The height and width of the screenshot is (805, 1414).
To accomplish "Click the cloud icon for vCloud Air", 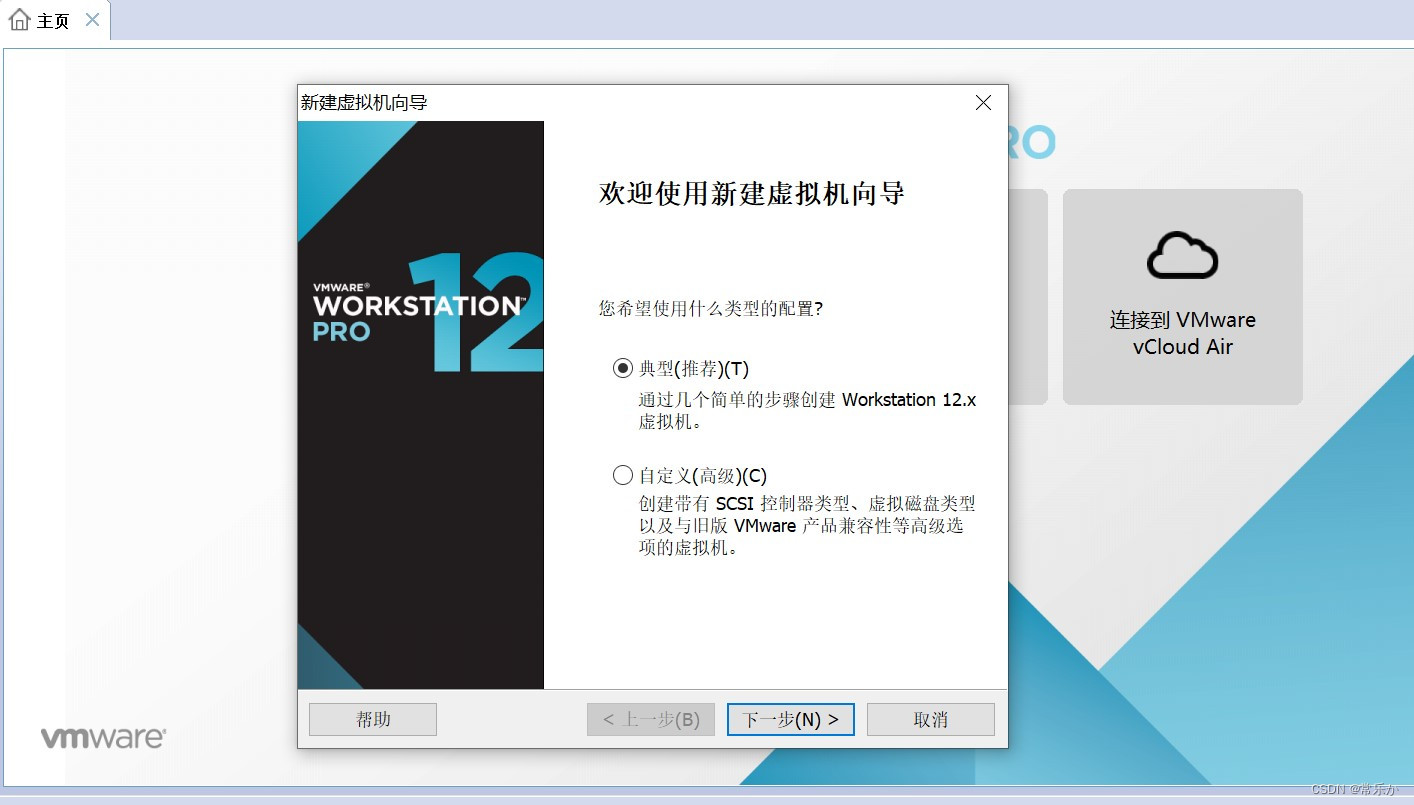I will pyautogui.click(x=1182, y=255).
